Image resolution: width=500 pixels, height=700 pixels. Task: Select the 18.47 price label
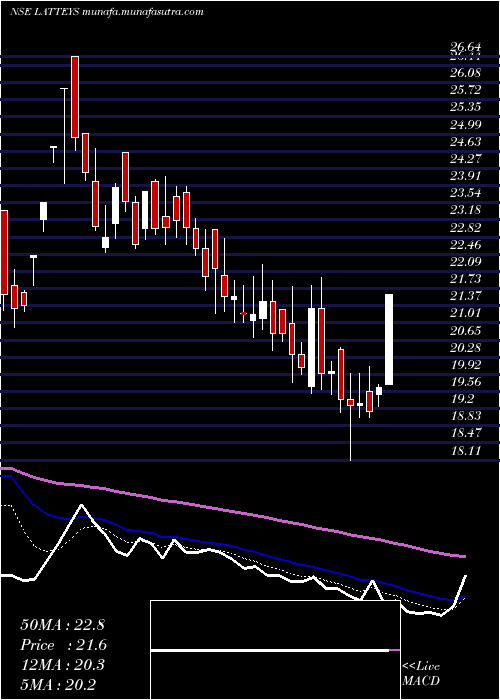(465, 433)
